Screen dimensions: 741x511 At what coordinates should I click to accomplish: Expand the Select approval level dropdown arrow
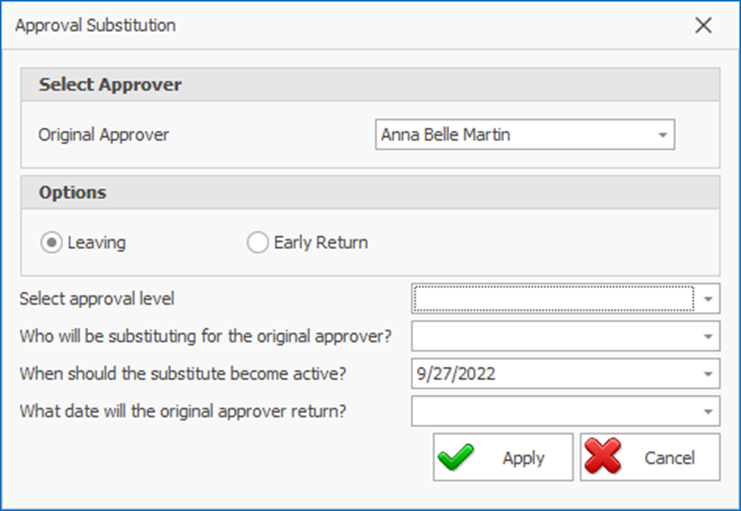[x=708, y=298]
